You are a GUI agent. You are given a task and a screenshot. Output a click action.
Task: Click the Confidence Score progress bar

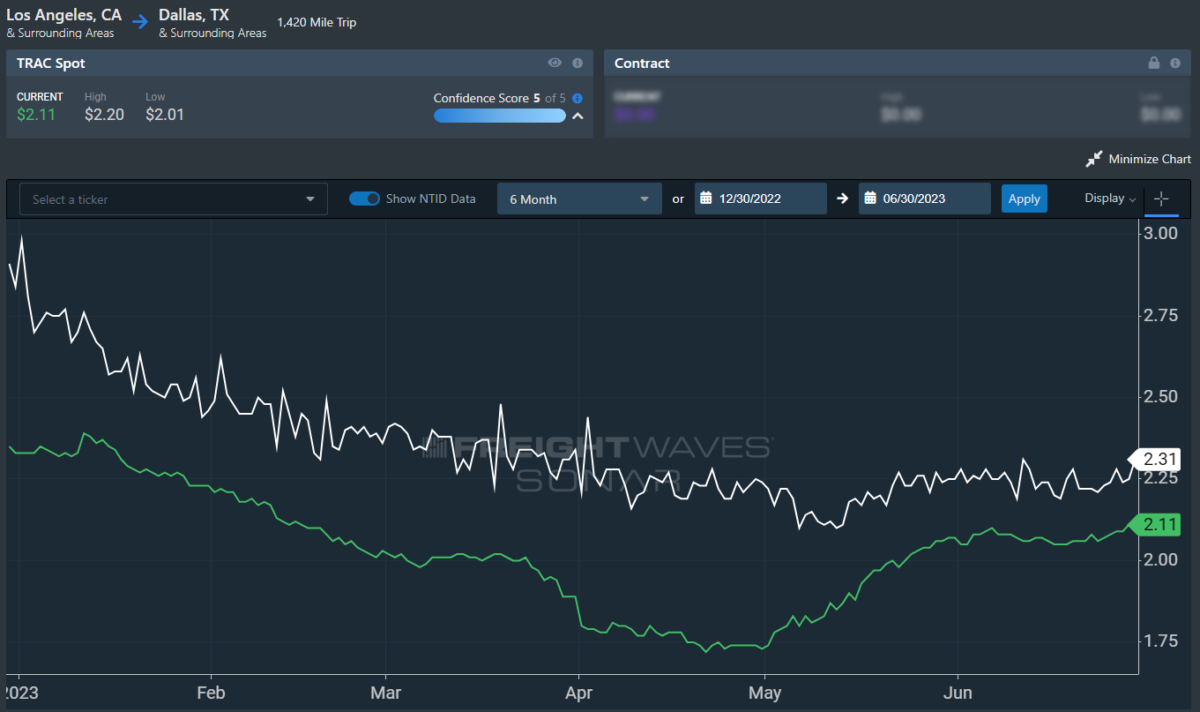click(x=500, y=116)
